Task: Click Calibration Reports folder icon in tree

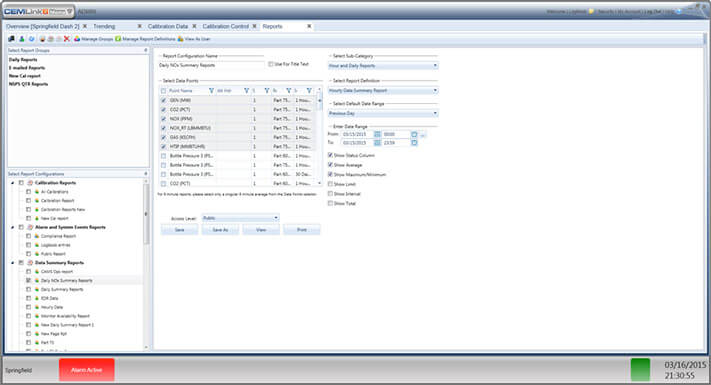Action: point(30,183)
